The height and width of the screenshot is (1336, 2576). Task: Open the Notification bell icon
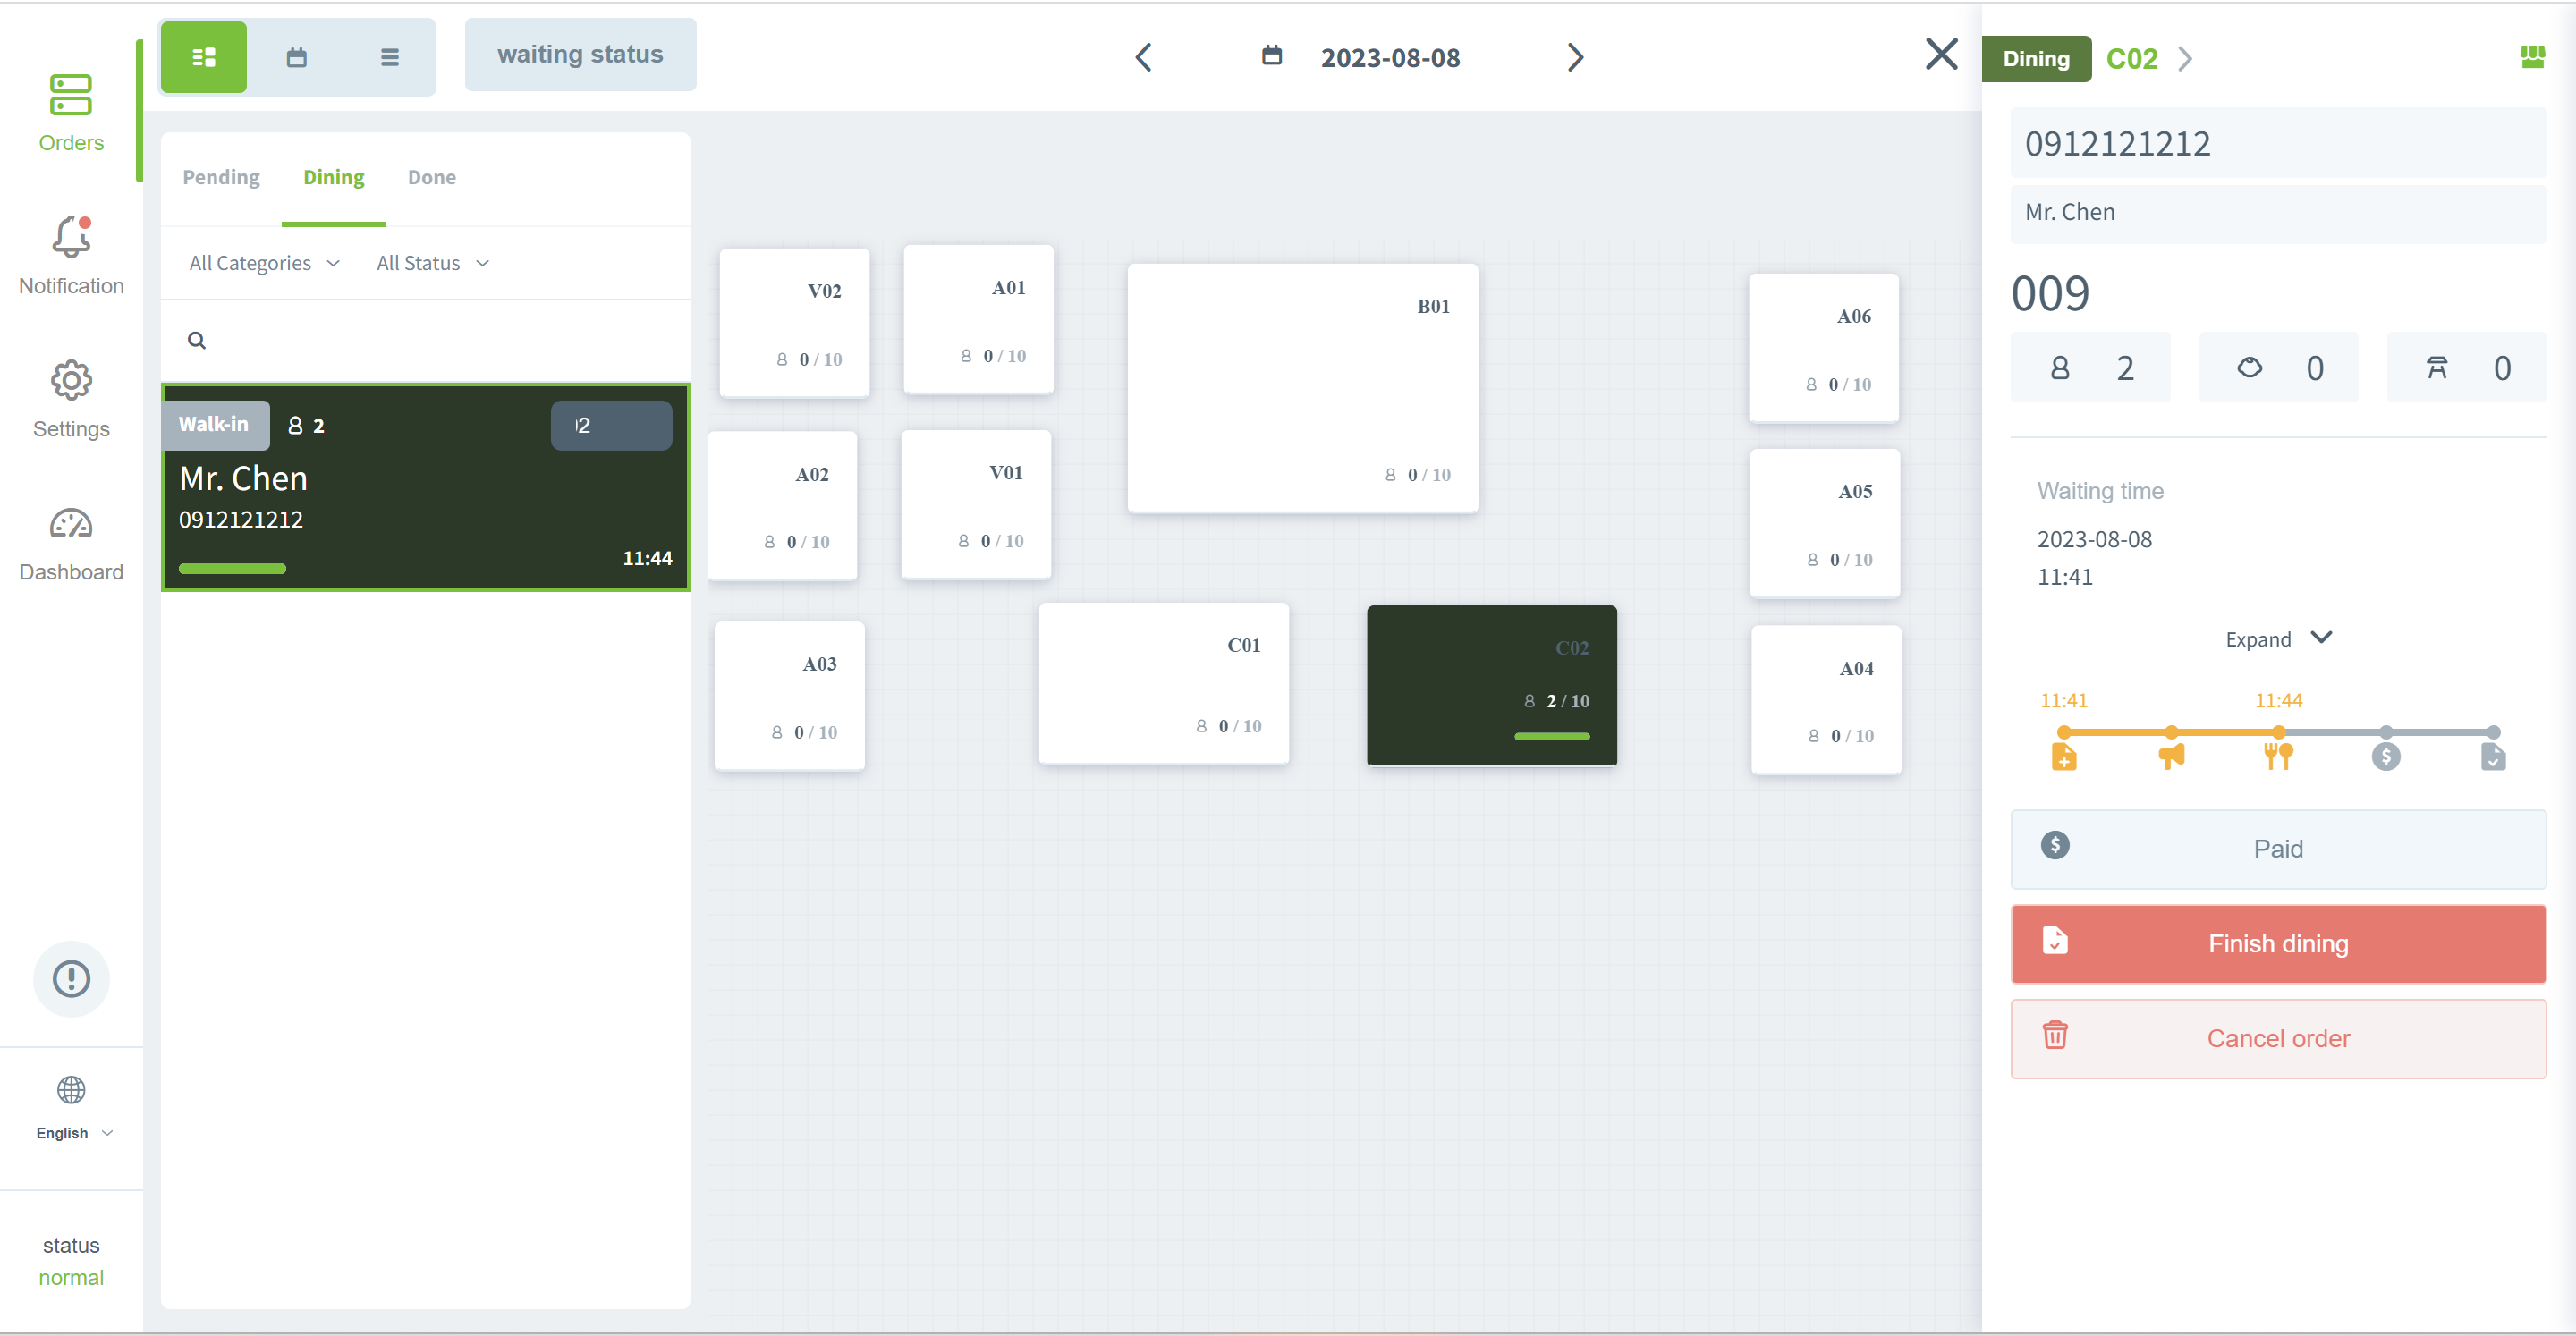tap(71, 238)
